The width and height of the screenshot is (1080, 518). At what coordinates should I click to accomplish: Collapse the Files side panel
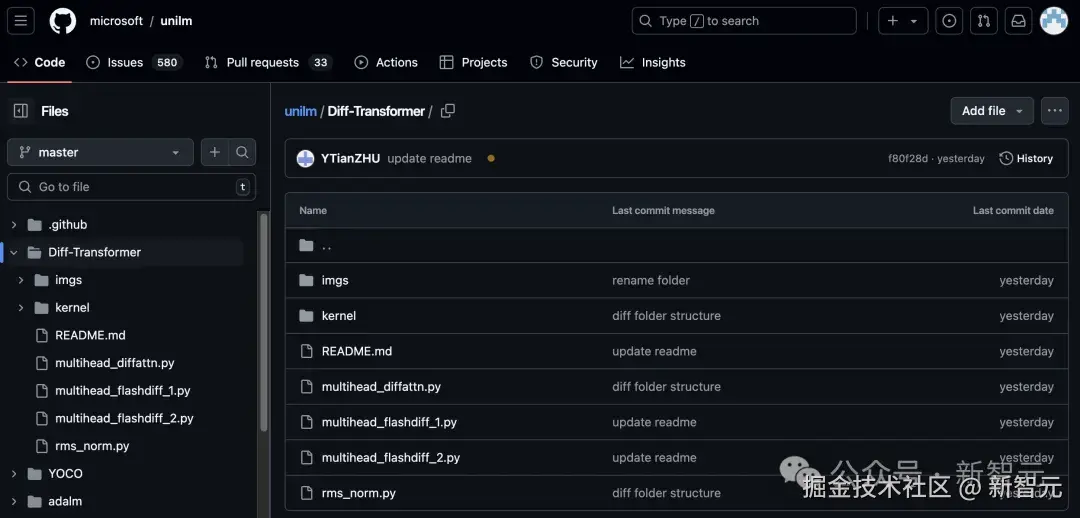point(20,111)
